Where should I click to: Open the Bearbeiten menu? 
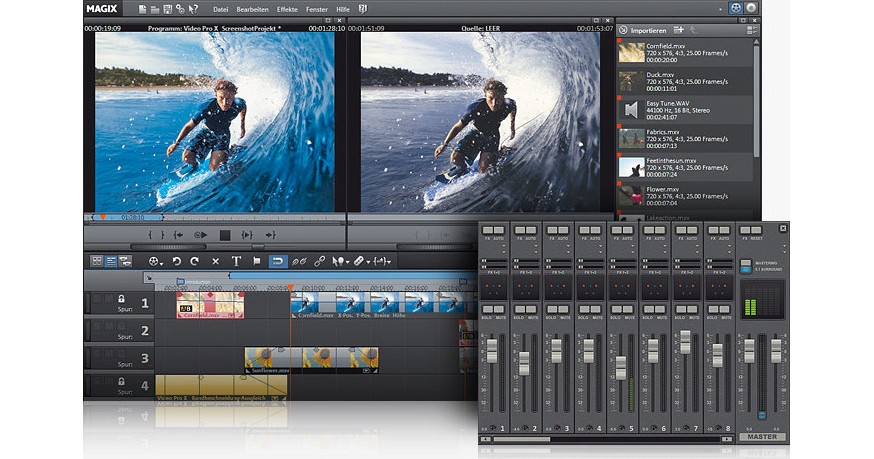253,9
